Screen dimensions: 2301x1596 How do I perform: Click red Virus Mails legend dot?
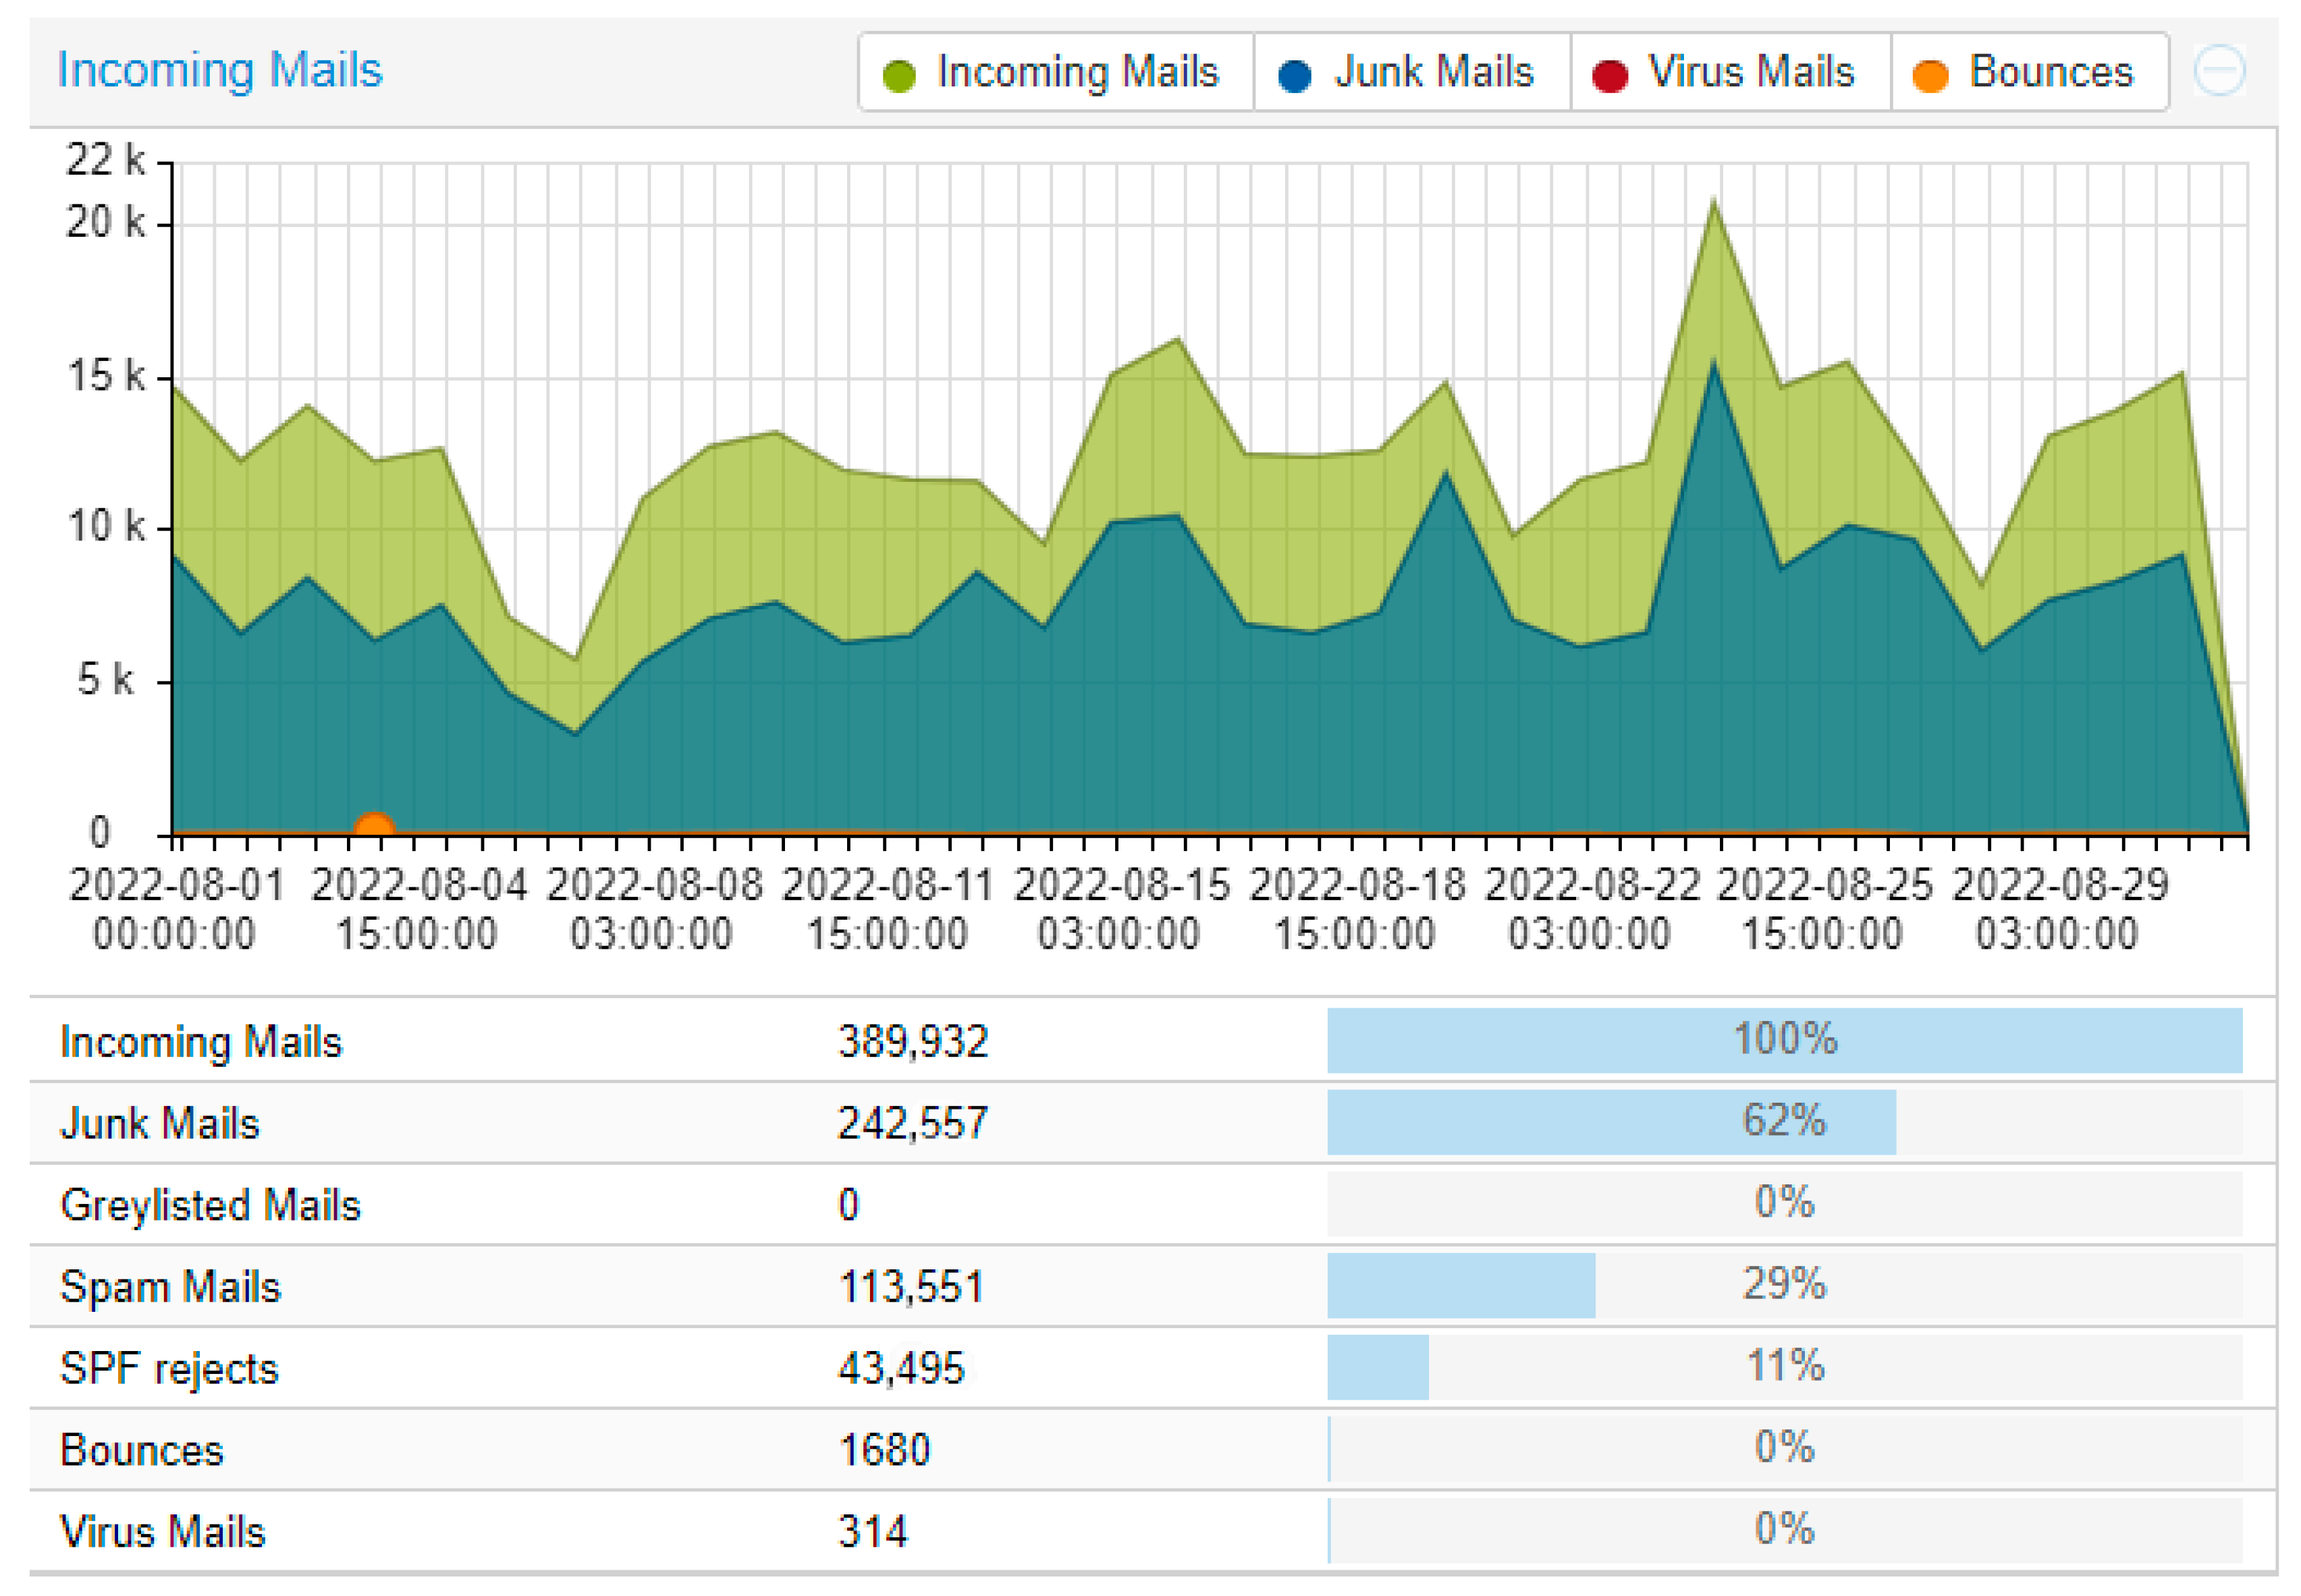click(1609, 76)
